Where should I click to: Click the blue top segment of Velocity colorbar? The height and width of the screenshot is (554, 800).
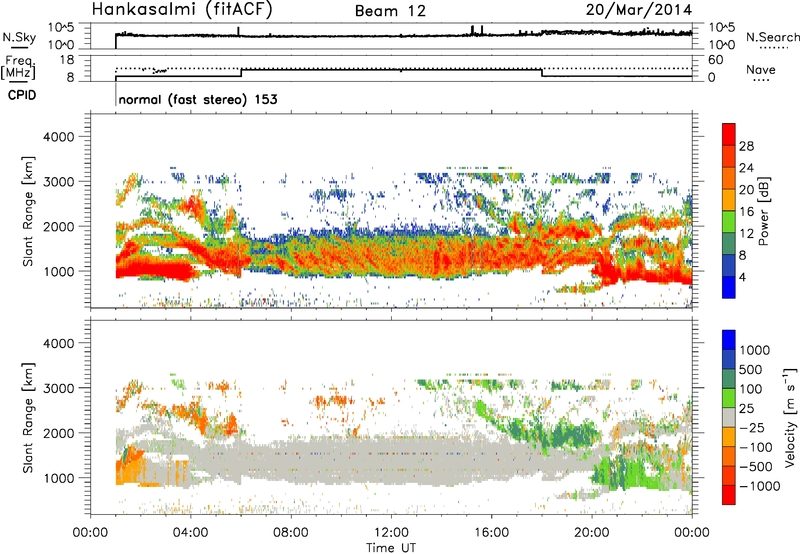729,340
